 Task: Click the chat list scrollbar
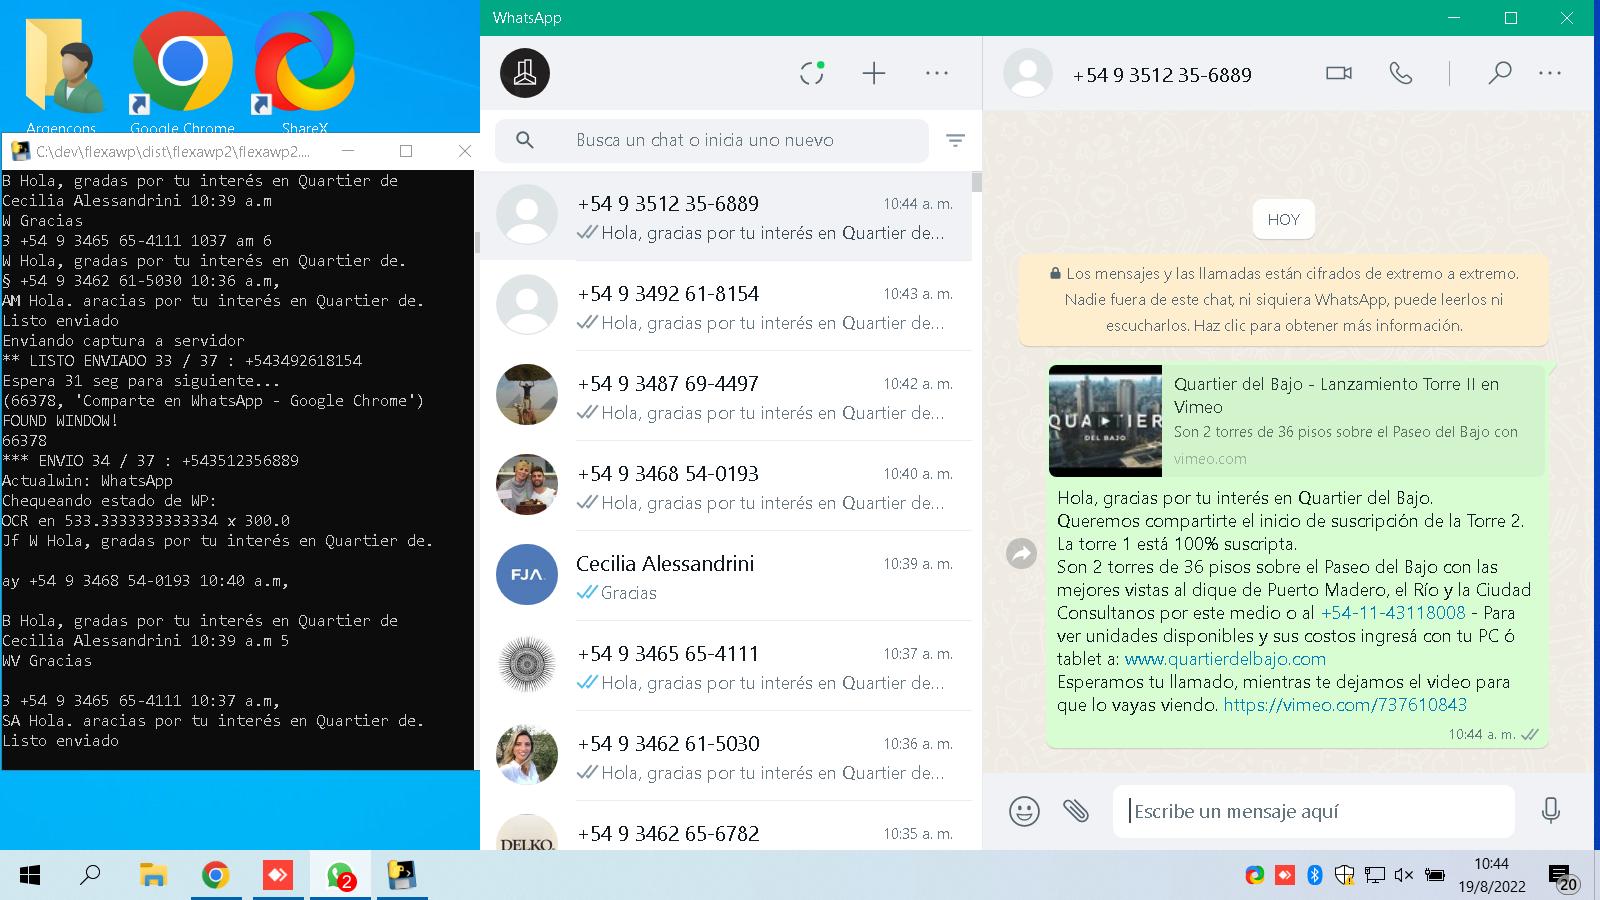976,182
